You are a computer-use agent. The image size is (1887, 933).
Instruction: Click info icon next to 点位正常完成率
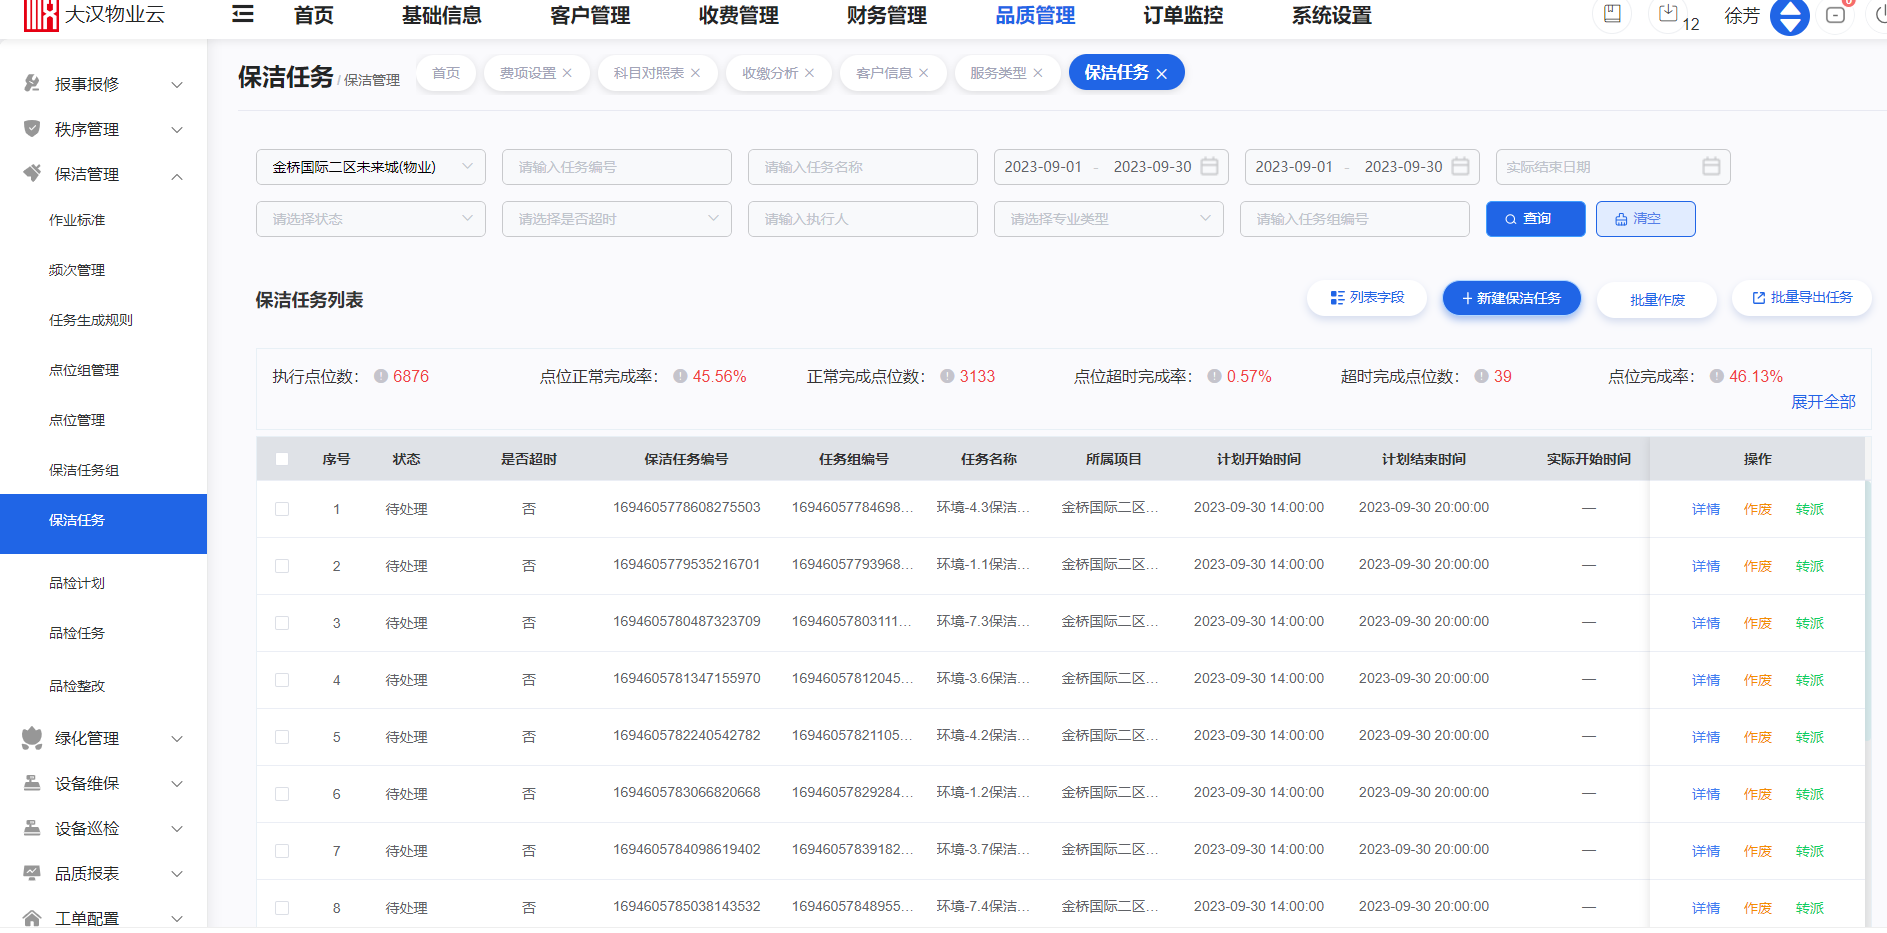pos(680,377)
